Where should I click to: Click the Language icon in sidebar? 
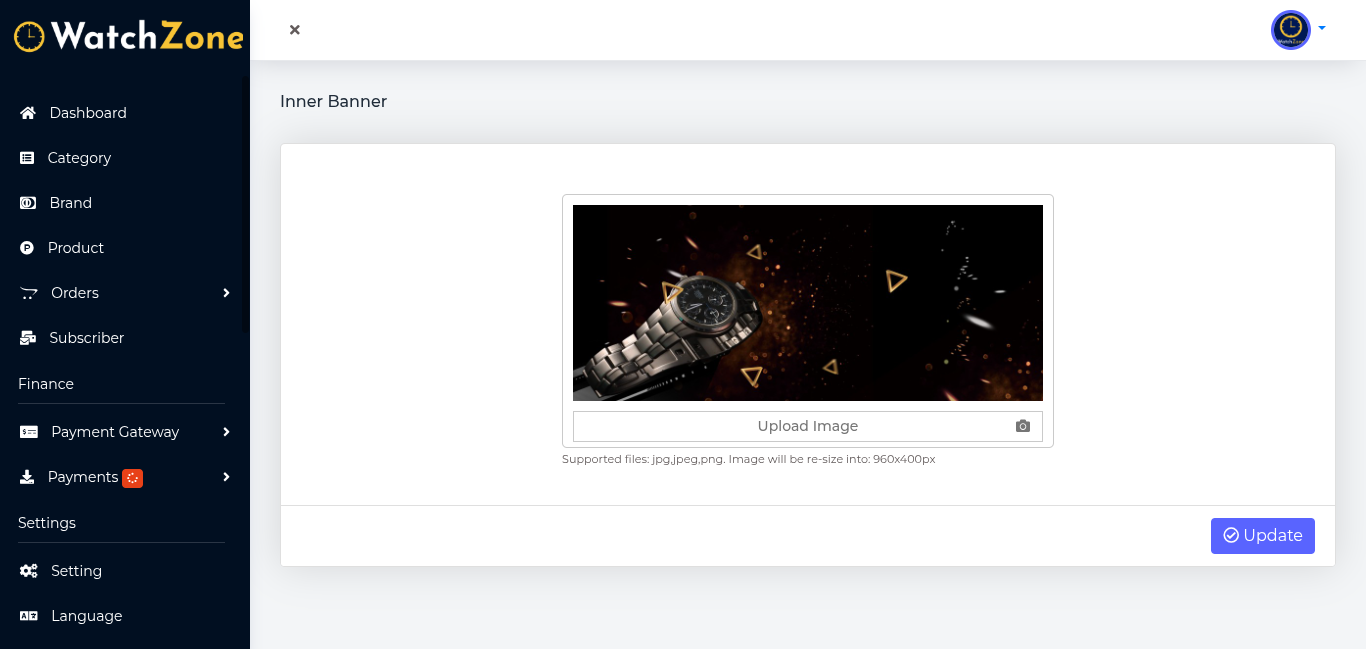click(x=29, y=616)
